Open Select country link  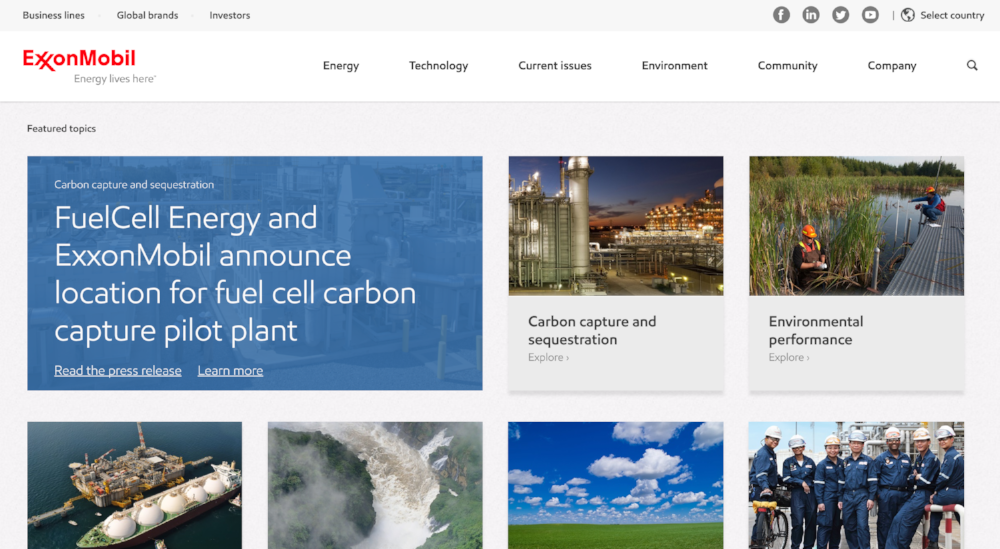[952, 15]
